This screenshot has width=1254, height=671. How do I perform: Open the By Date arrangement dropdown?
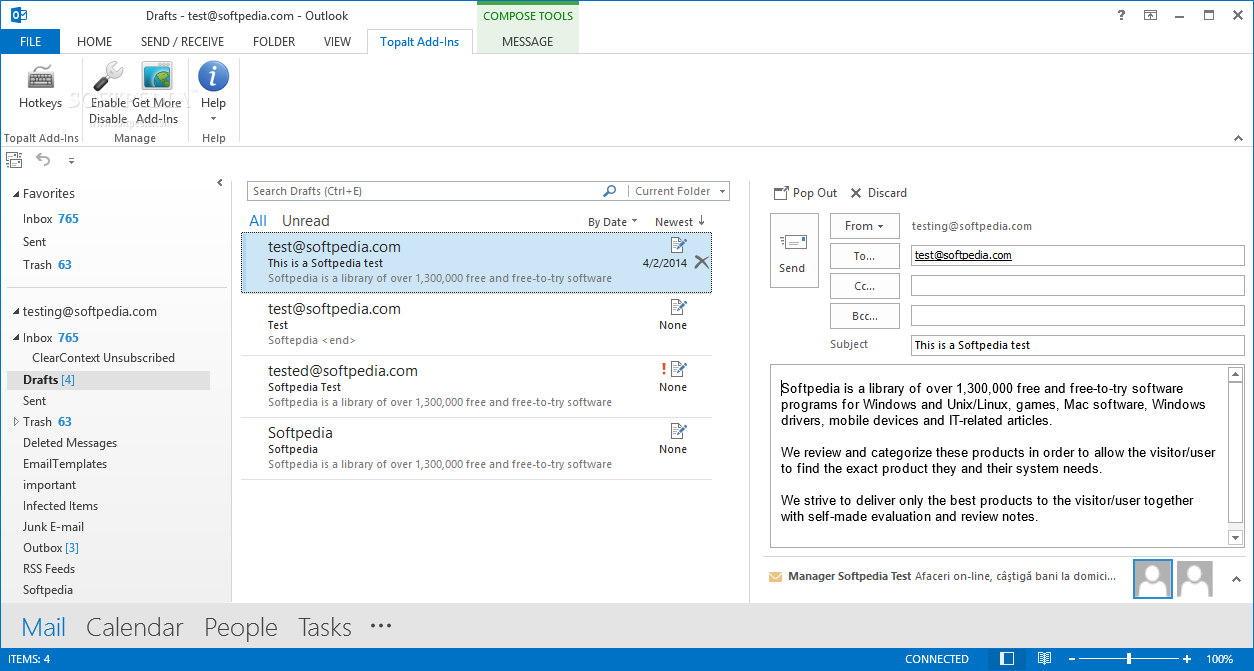pyautogui.click(x=612, y=222)
